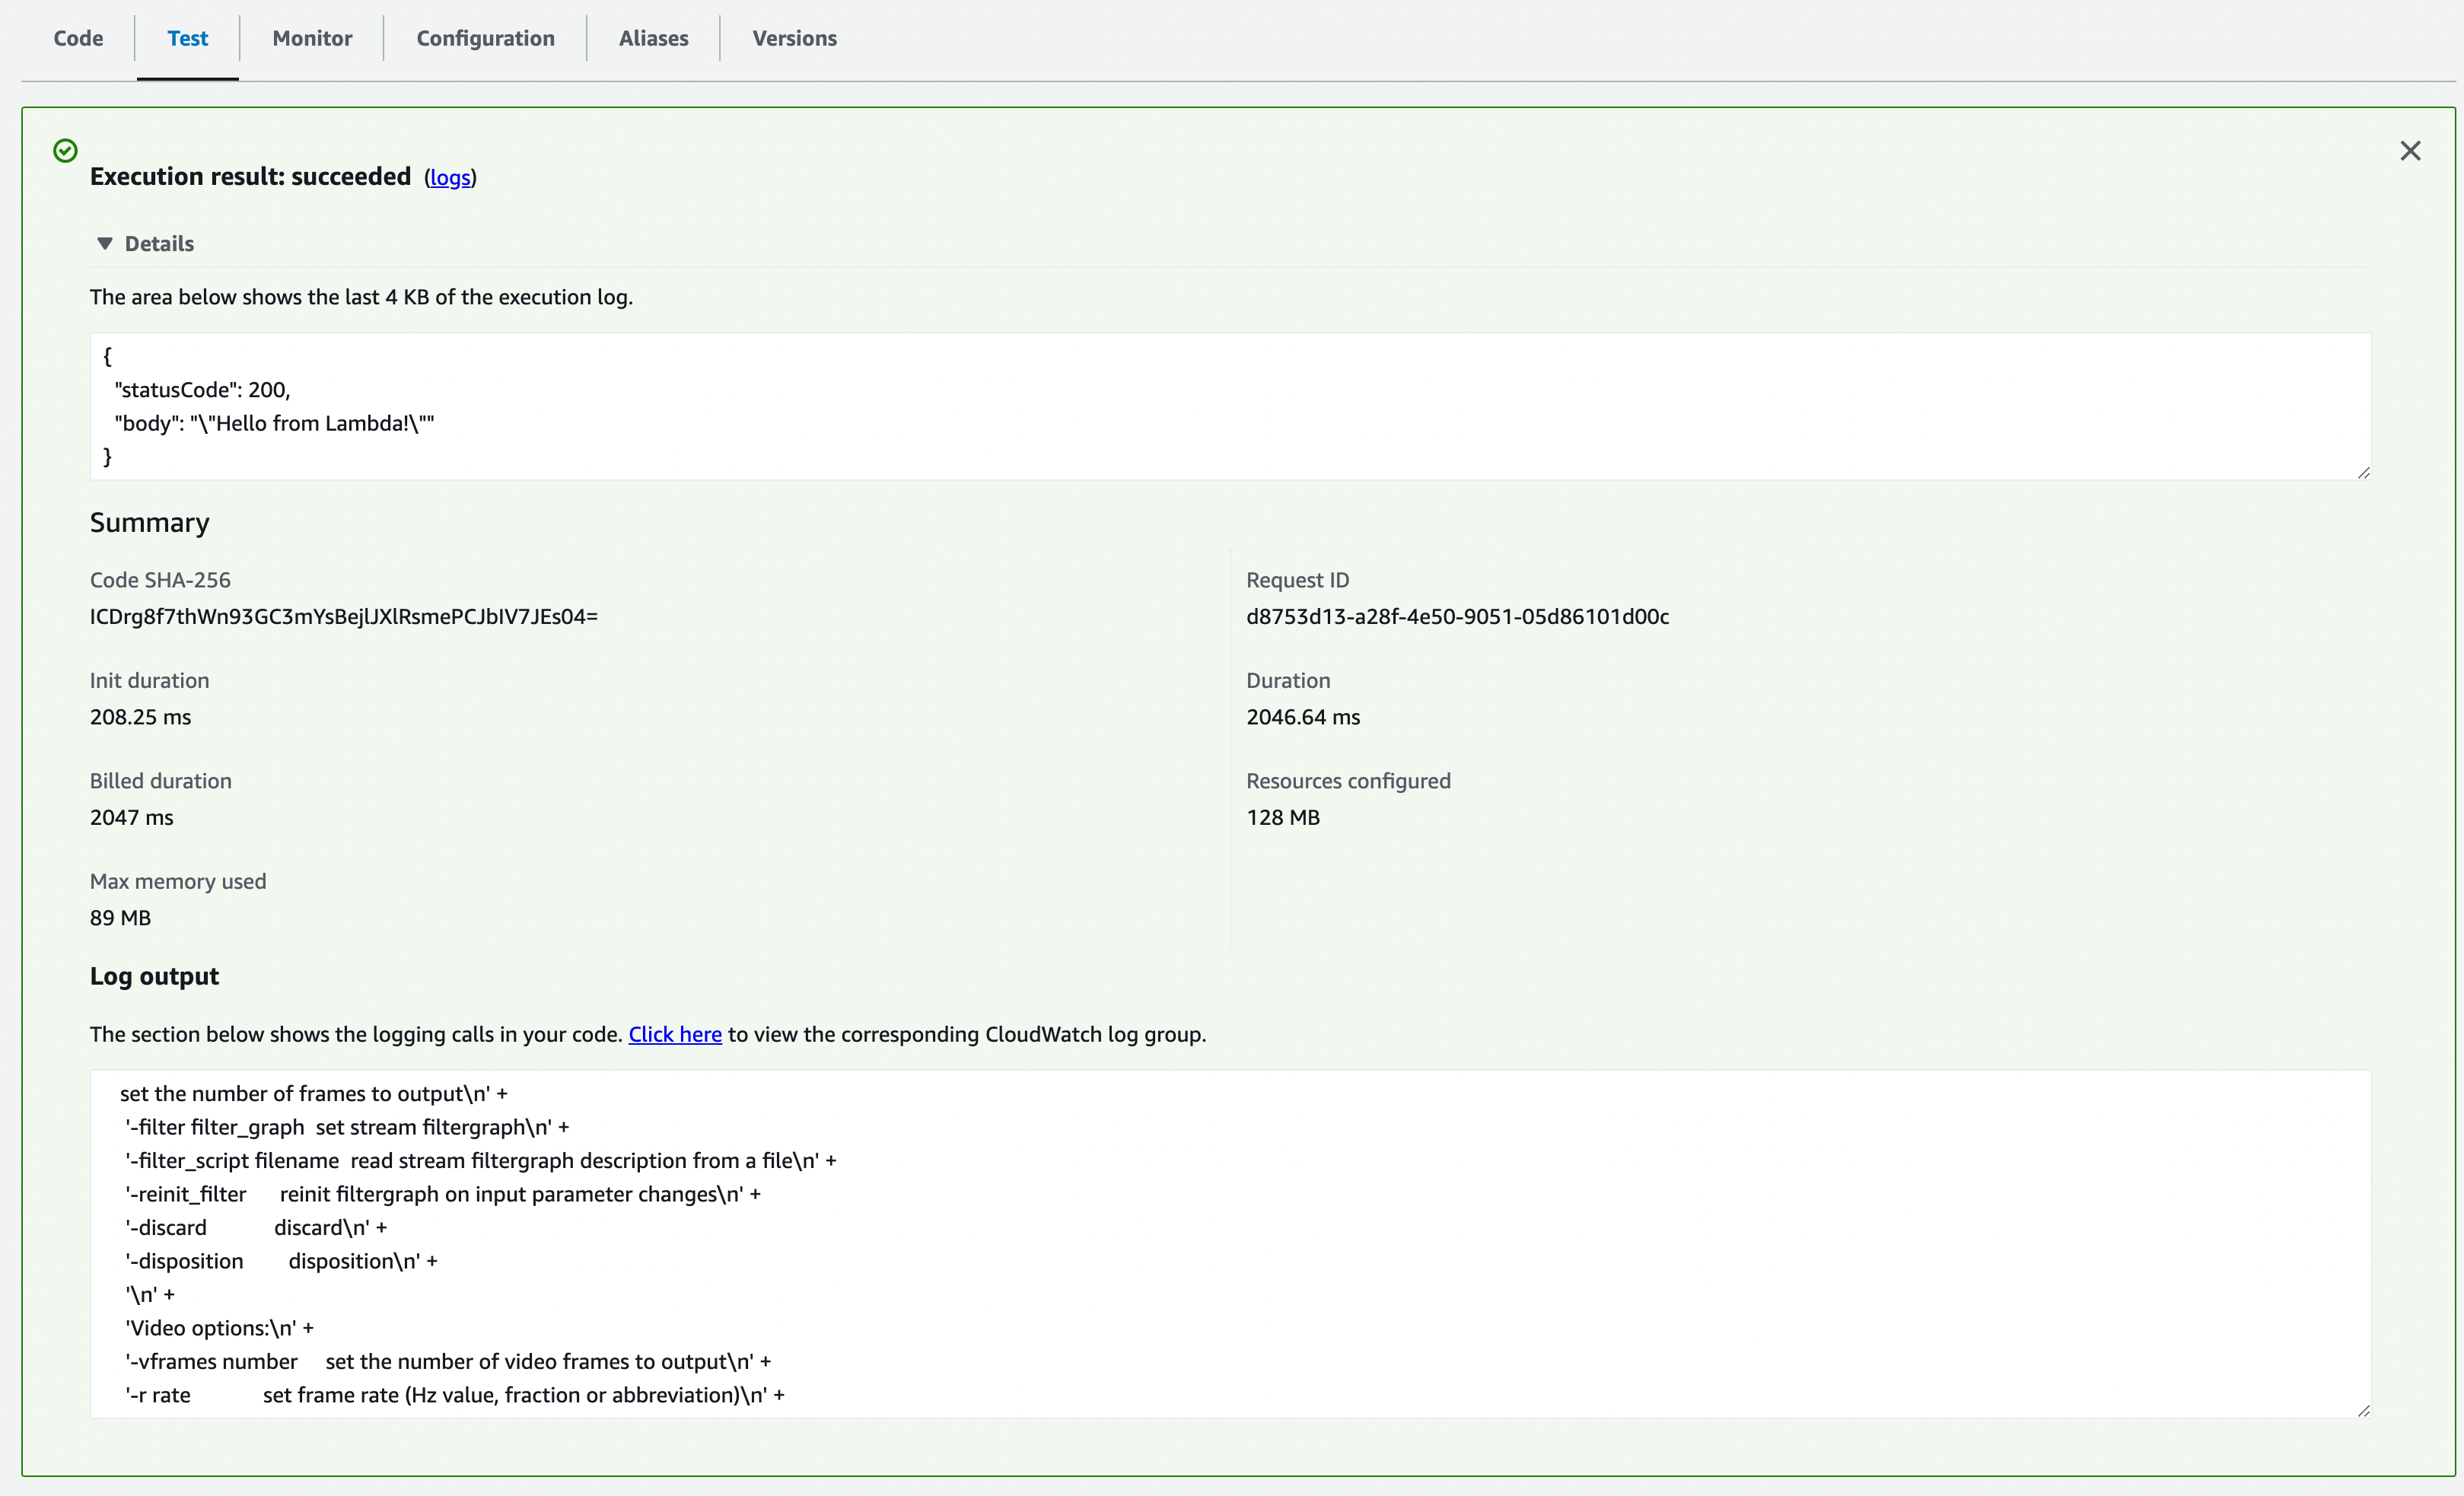Grab the Log output box resize handle
Viewport: 2464px width, 1496px height.
point(2363,1410)
